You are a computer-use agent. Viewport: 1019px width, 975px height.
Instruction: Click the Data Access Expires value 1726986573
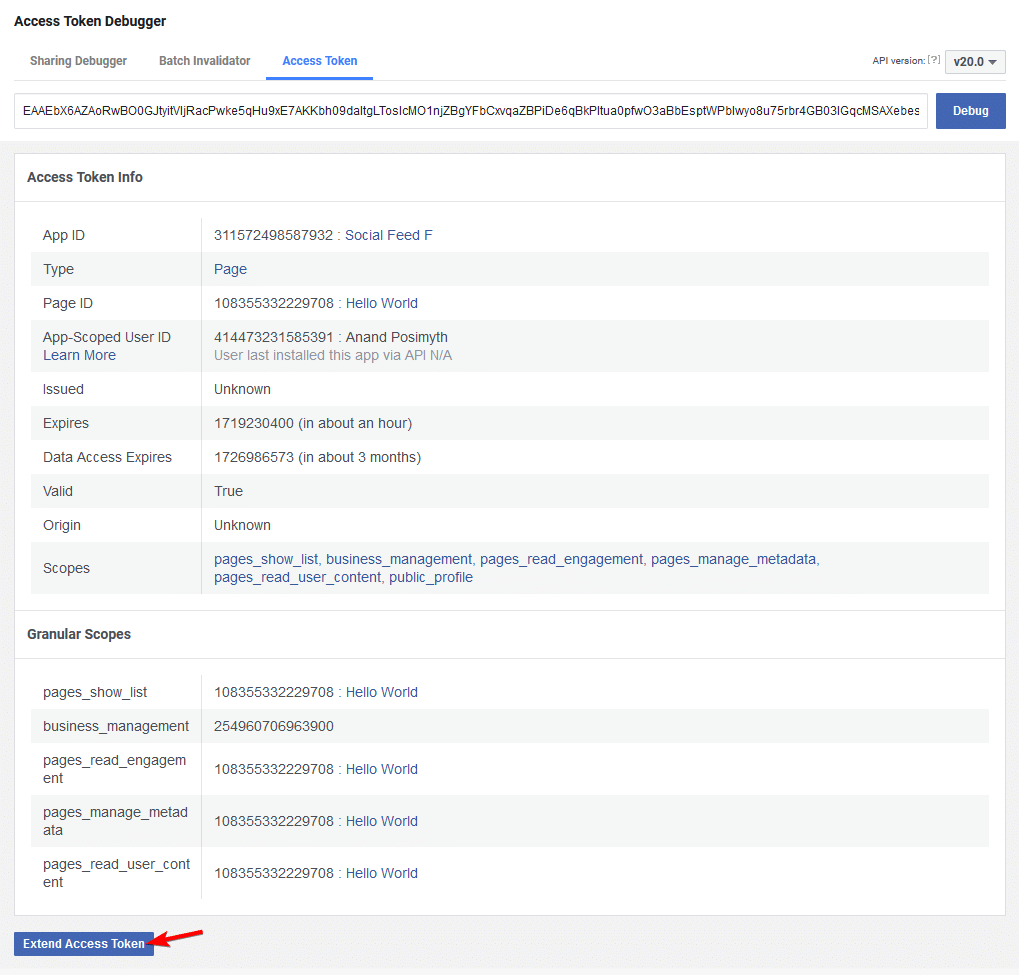(x=253, y=457)
